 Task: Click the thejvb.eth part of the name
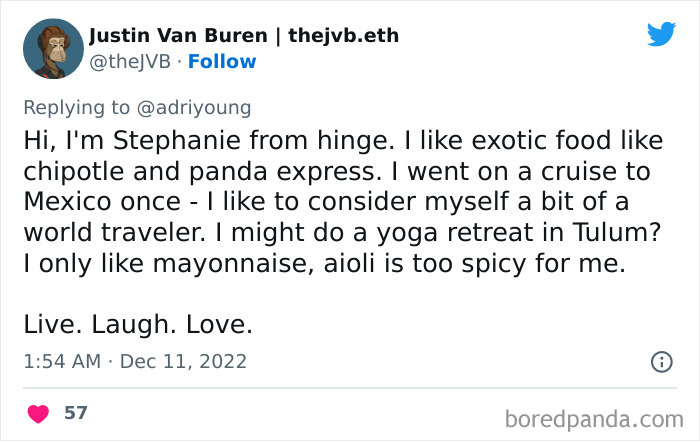343,36
